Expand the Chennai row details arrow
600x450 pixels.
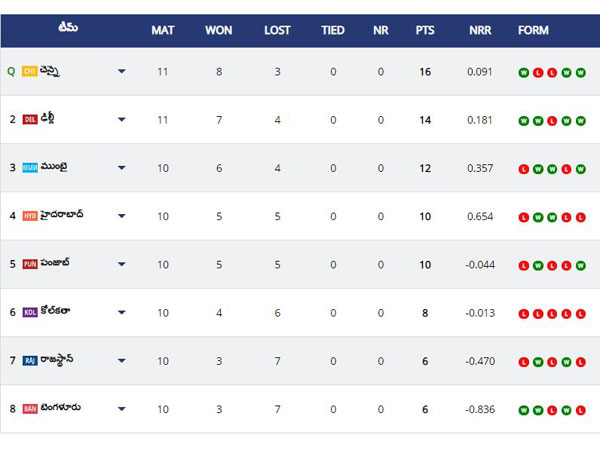tap(122, 72)
